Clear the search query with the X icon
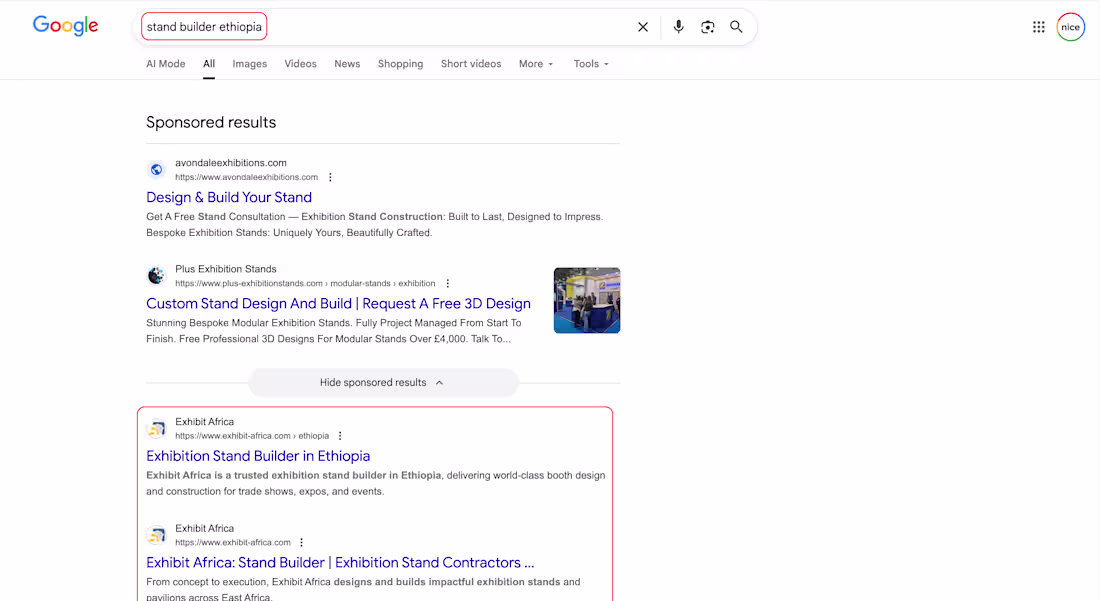Screen dimensions: 1100x601 (x=643, y=27)
